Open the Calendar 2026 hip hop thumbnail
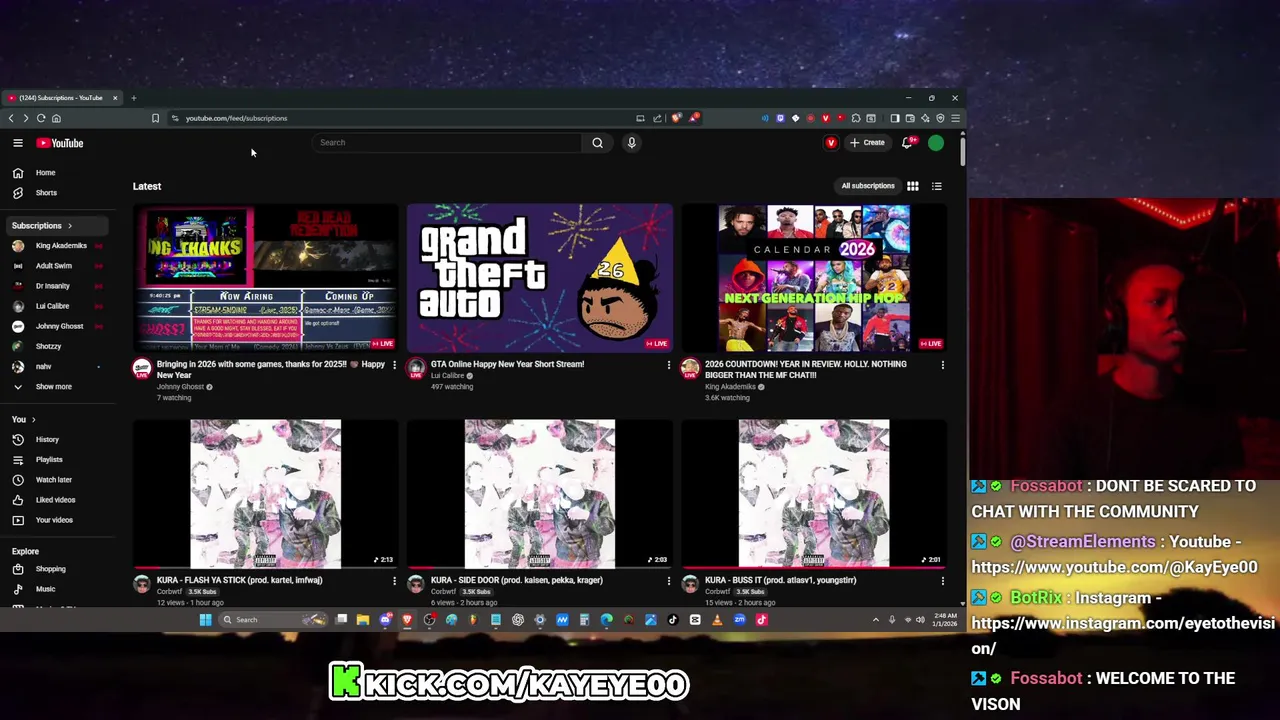Screen dimensions: 1280x720 point(814,278)
